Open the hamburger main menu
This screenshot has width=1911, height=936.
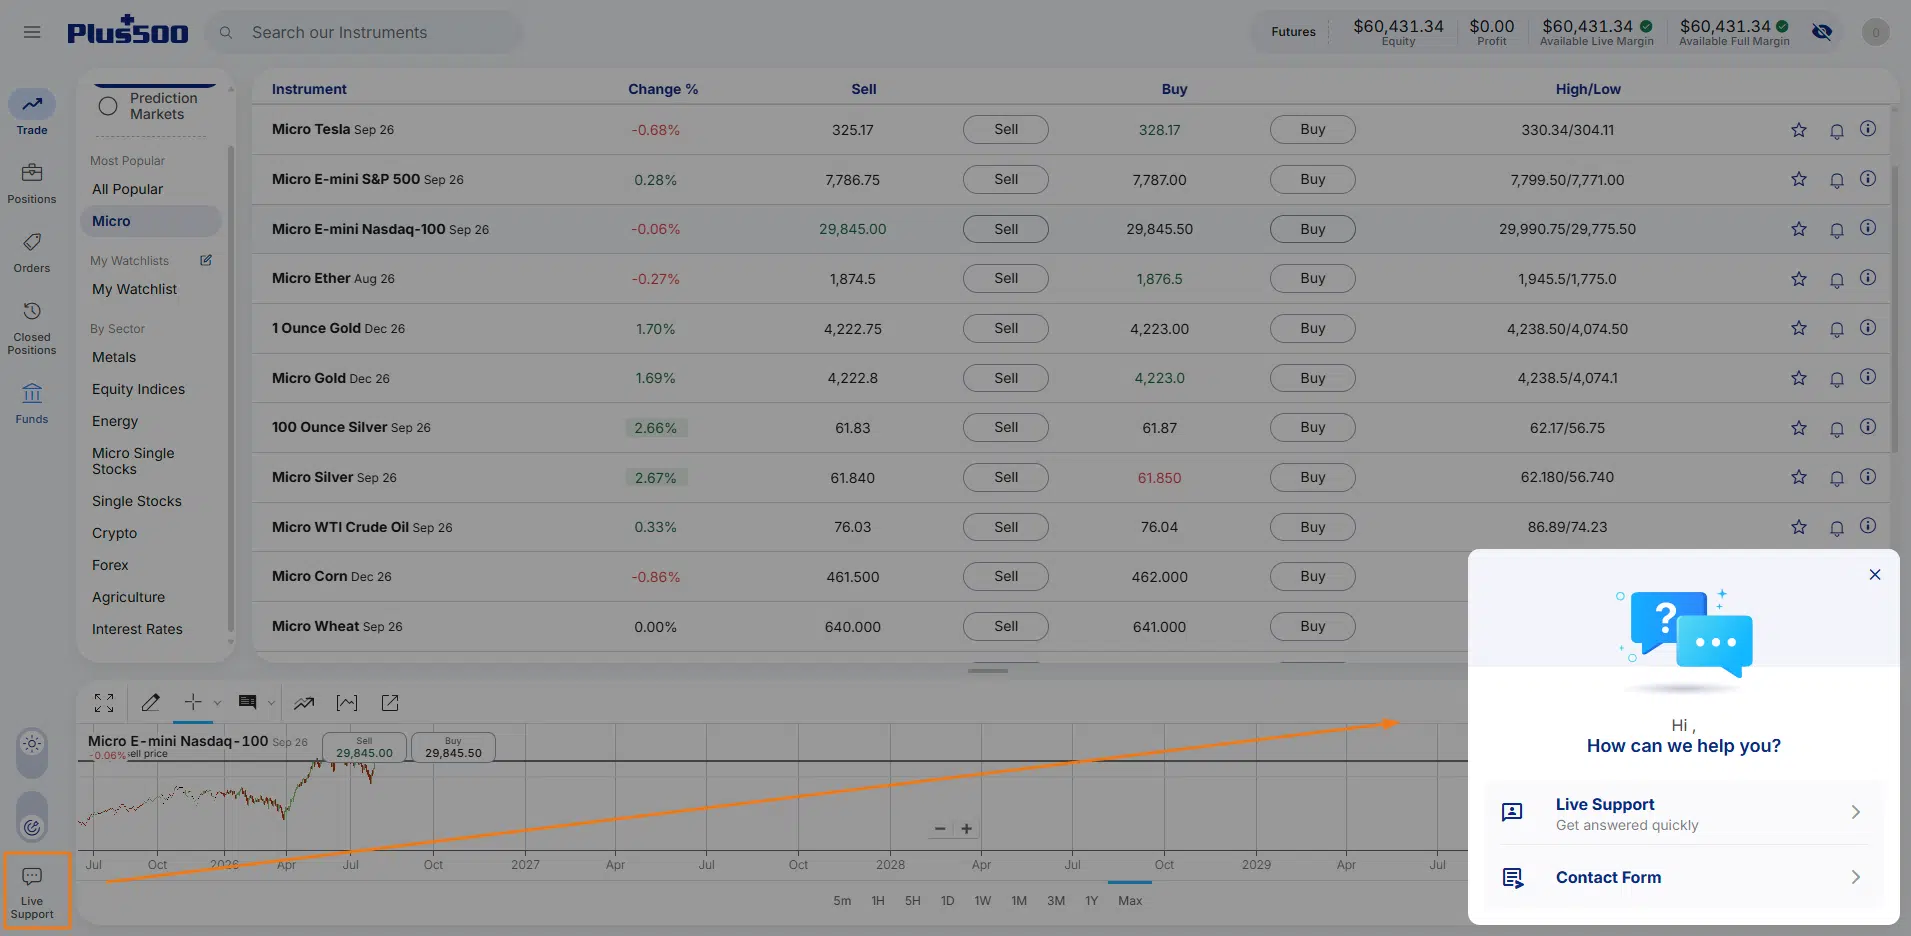(x=32, y=32)
